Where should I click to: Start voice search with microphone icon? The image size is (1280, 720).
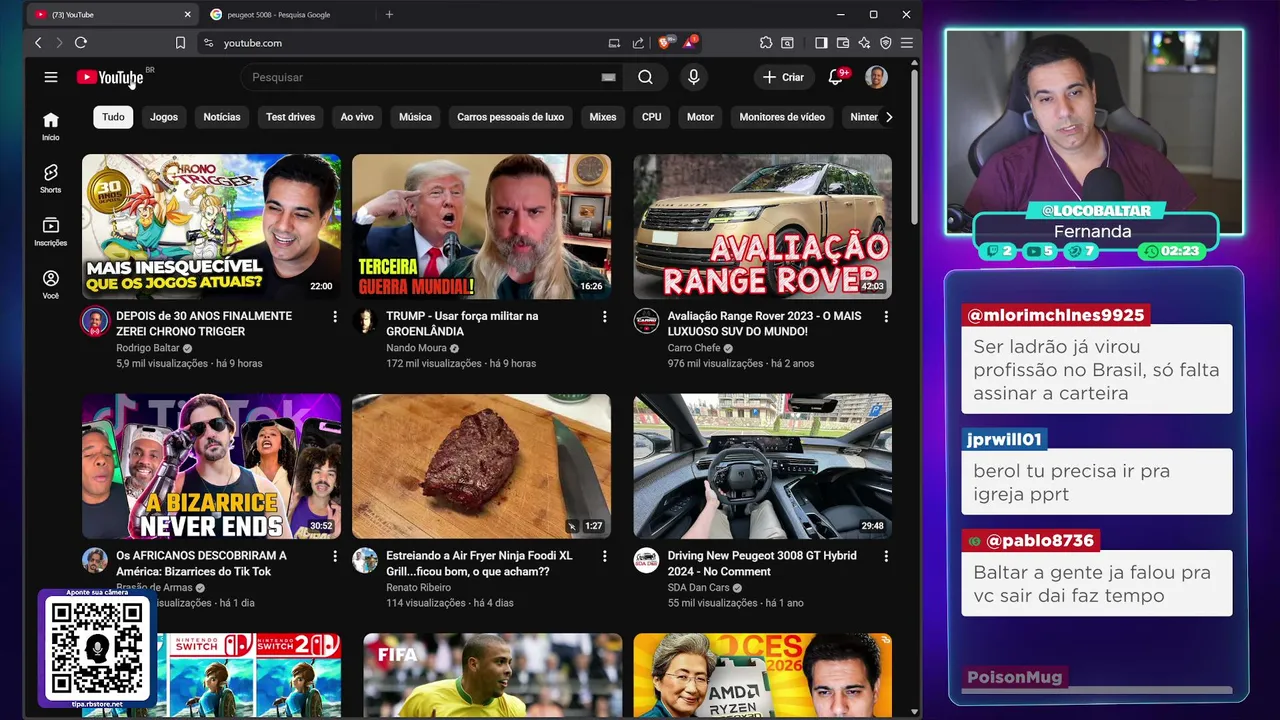pyautogui.click(x=693, y=77)
